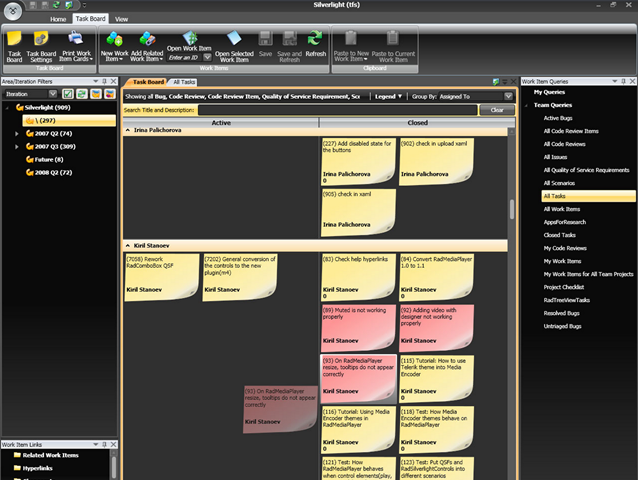The width and height of the screenshot is (638, 480).
Task: Expand the 2007 Q2 (74) iteration node
Action: point(17,133)
